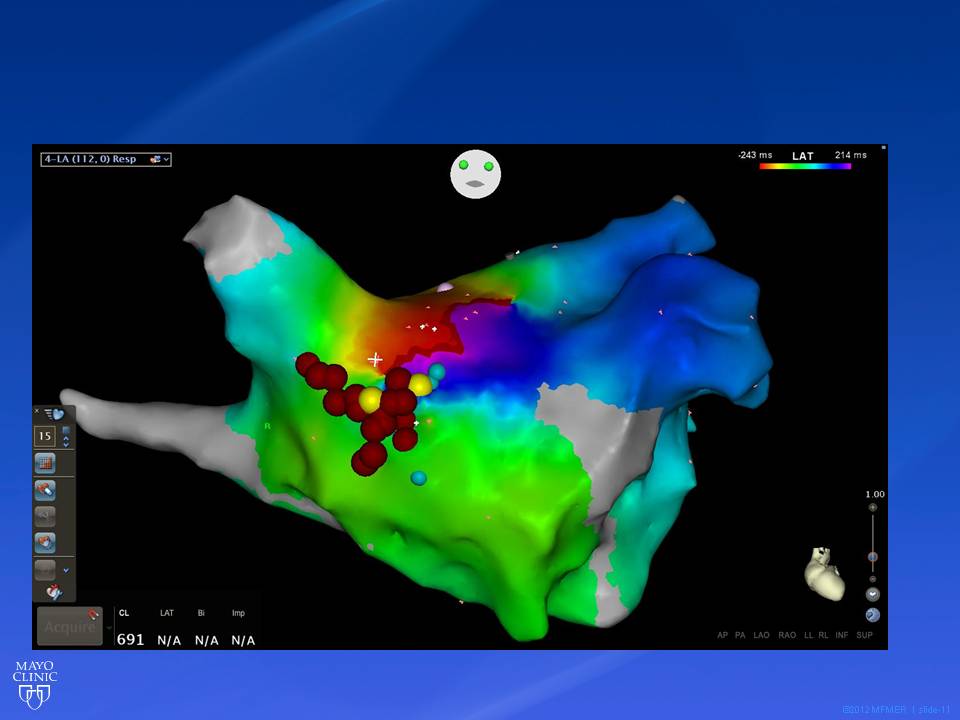The height and width of the screenshot is (720, 960).
Task: Click the head orientation indicator icon
Action: (475, 174)
